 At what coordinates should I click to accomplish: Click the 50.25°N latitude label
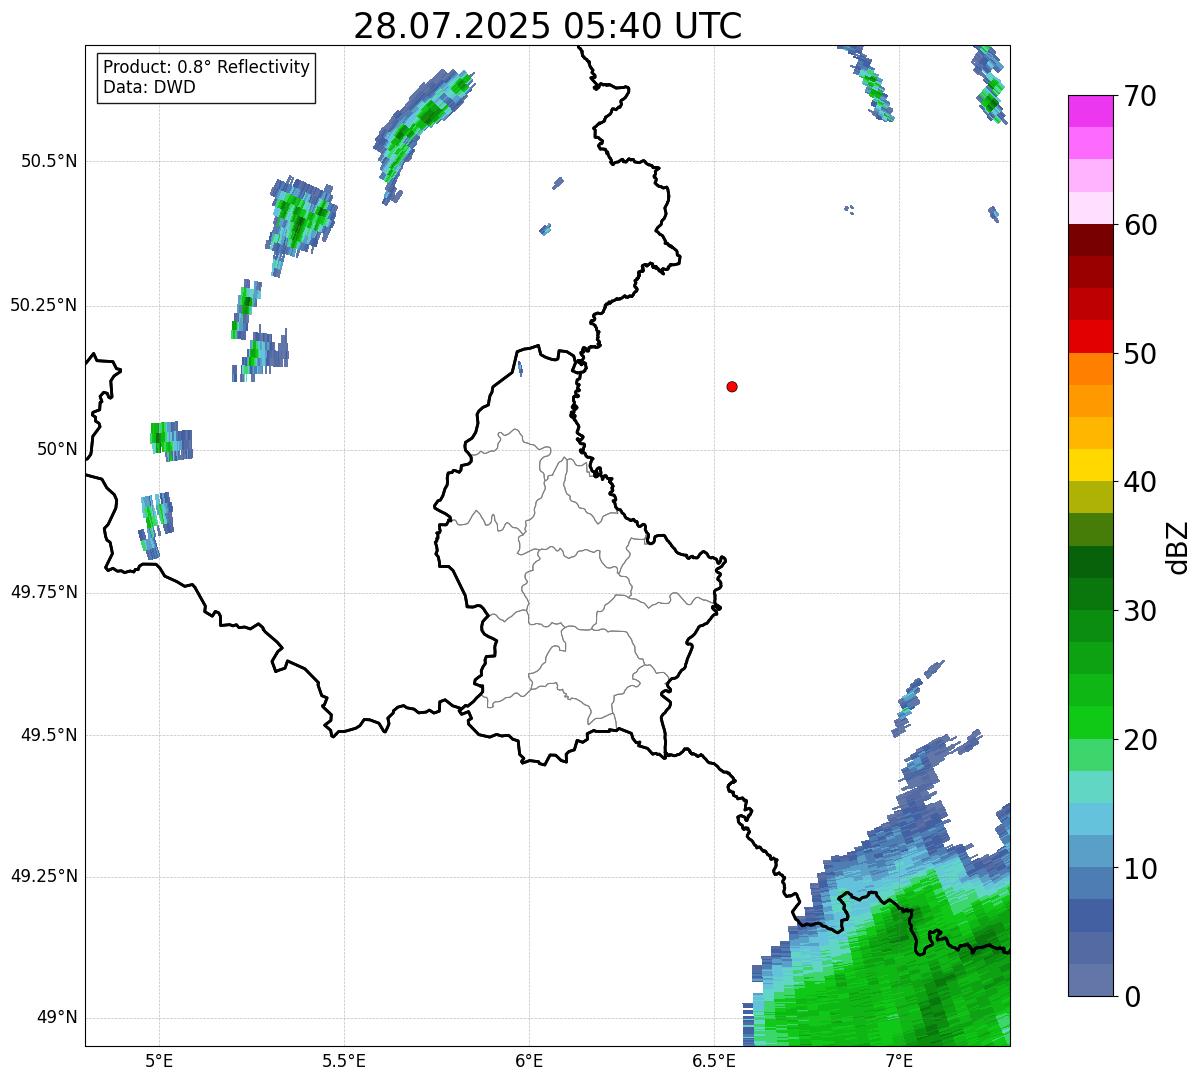pos(44,305)
